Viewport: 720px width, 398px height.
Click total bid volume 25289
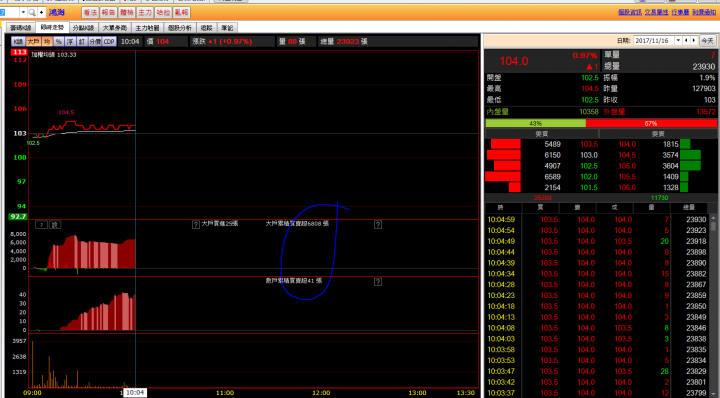543,198
